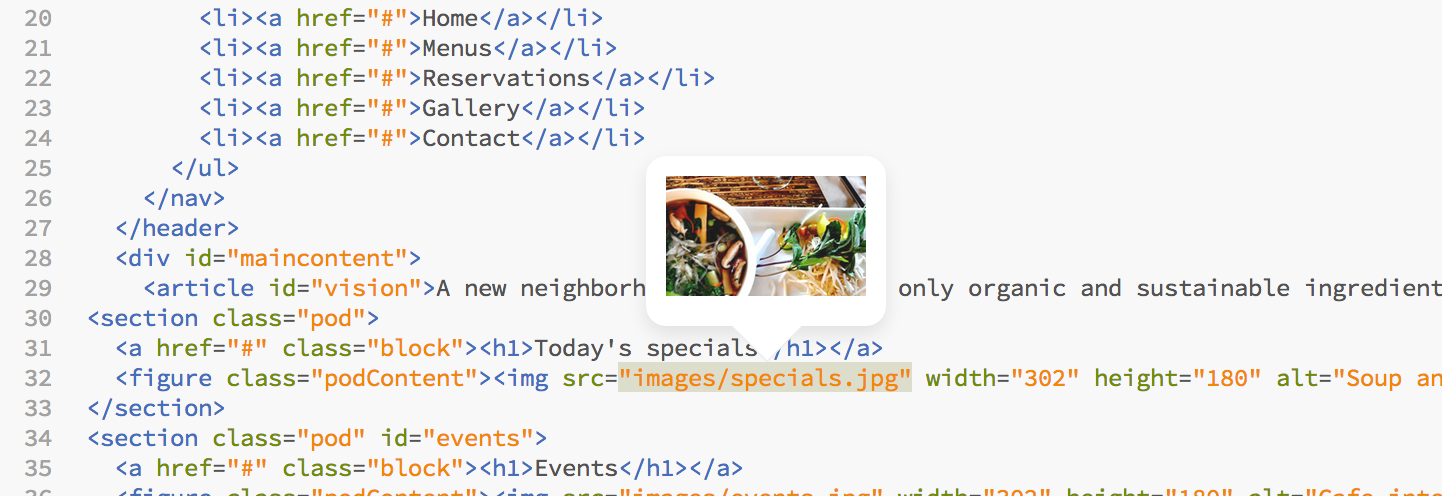
Task: Click the closing nav tag on line 26
Action: tap(184, 198)
